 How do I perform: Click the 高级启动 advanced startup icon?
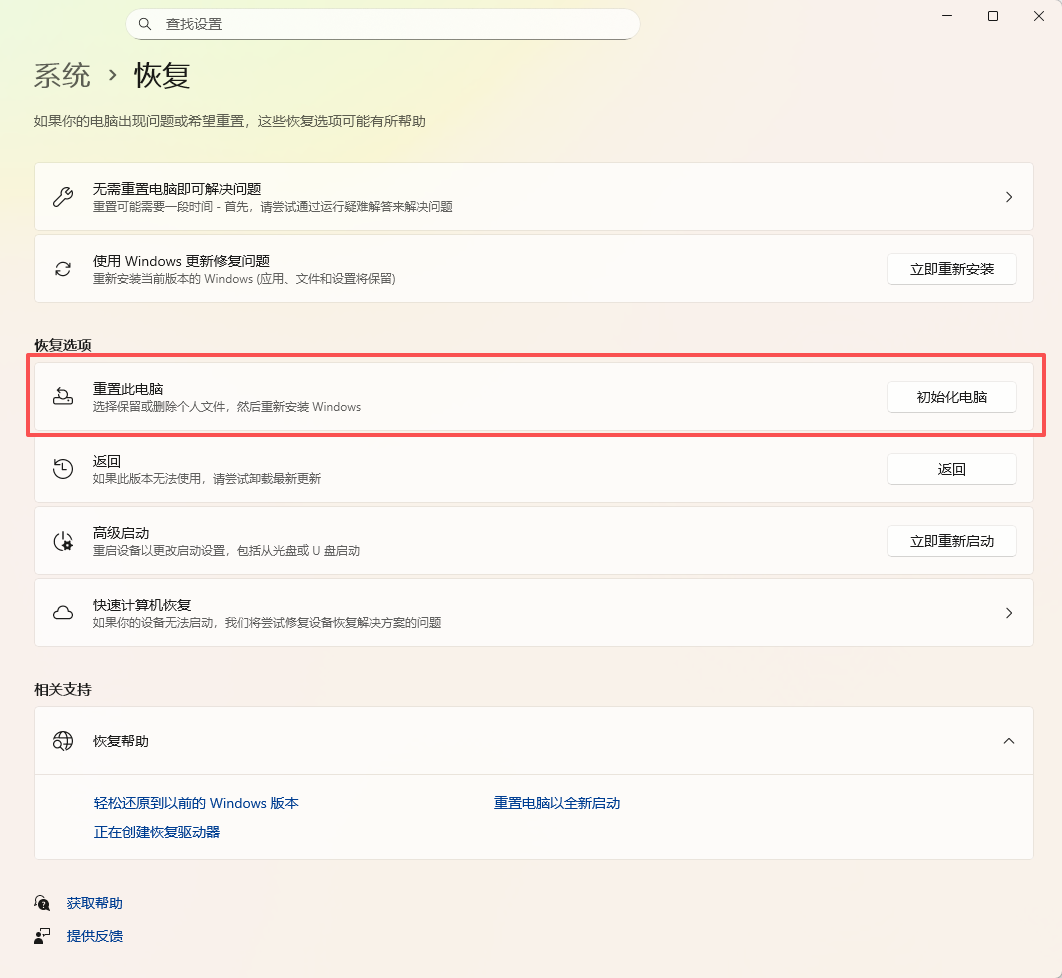click(x=62, y=540)
